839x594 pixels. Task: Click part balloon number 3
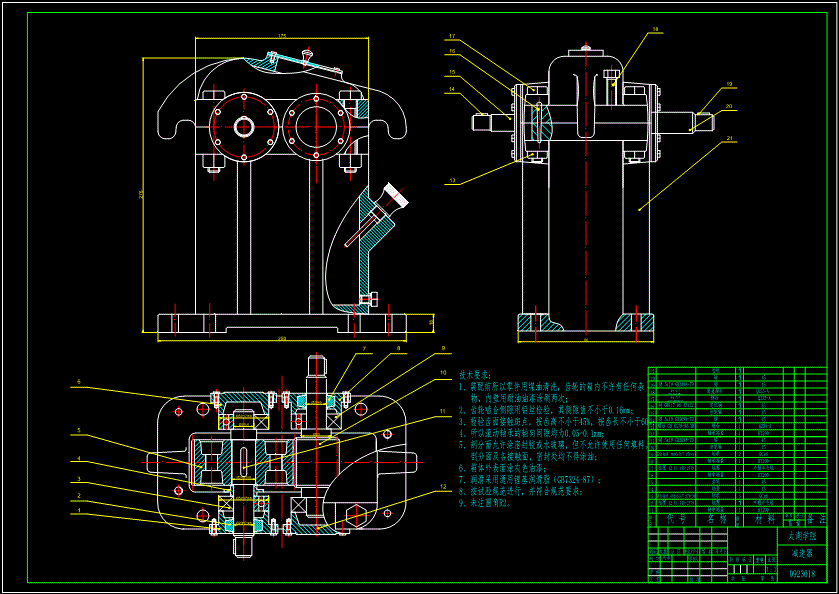click(79, 479)
